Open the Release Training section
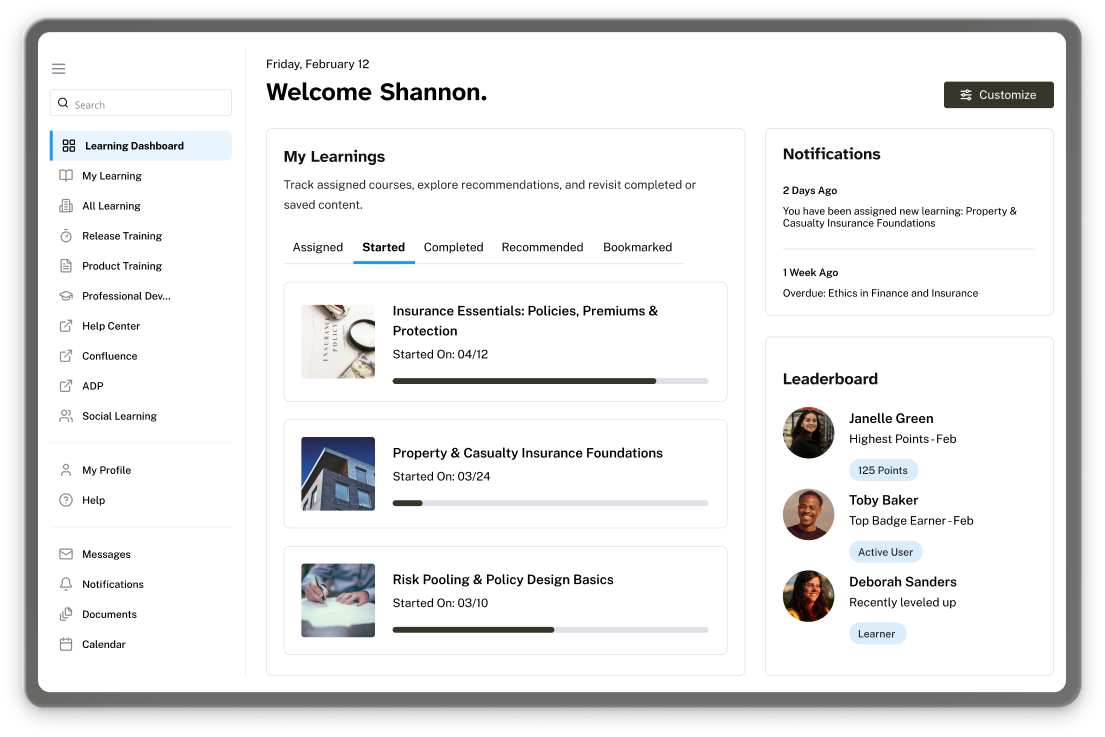This screenshot has width=1105, height=737. click(119, 235)
